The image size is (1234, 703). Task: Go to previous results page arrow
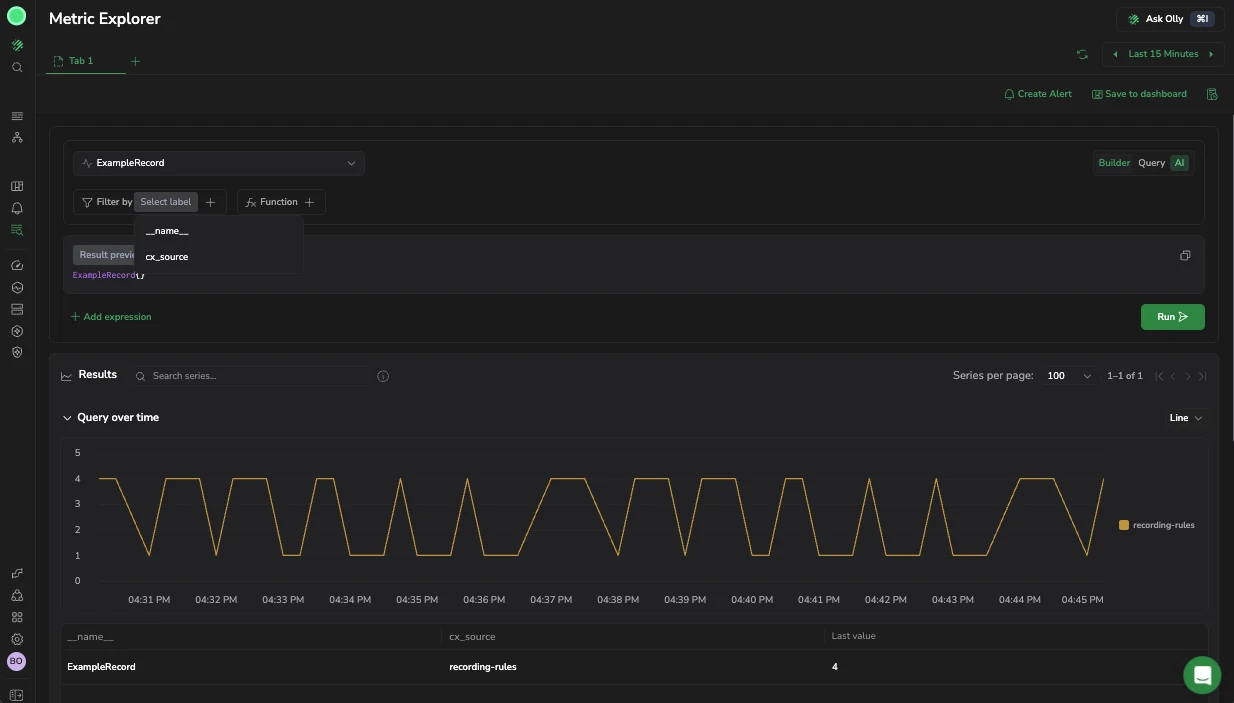tap(1173, 376)
